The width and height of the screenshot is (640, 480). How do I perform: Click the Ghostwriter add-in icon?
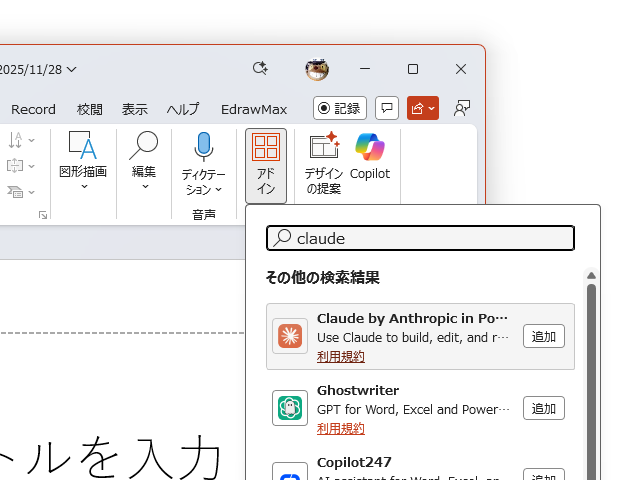pyautogui.click(x=290, y=408)
